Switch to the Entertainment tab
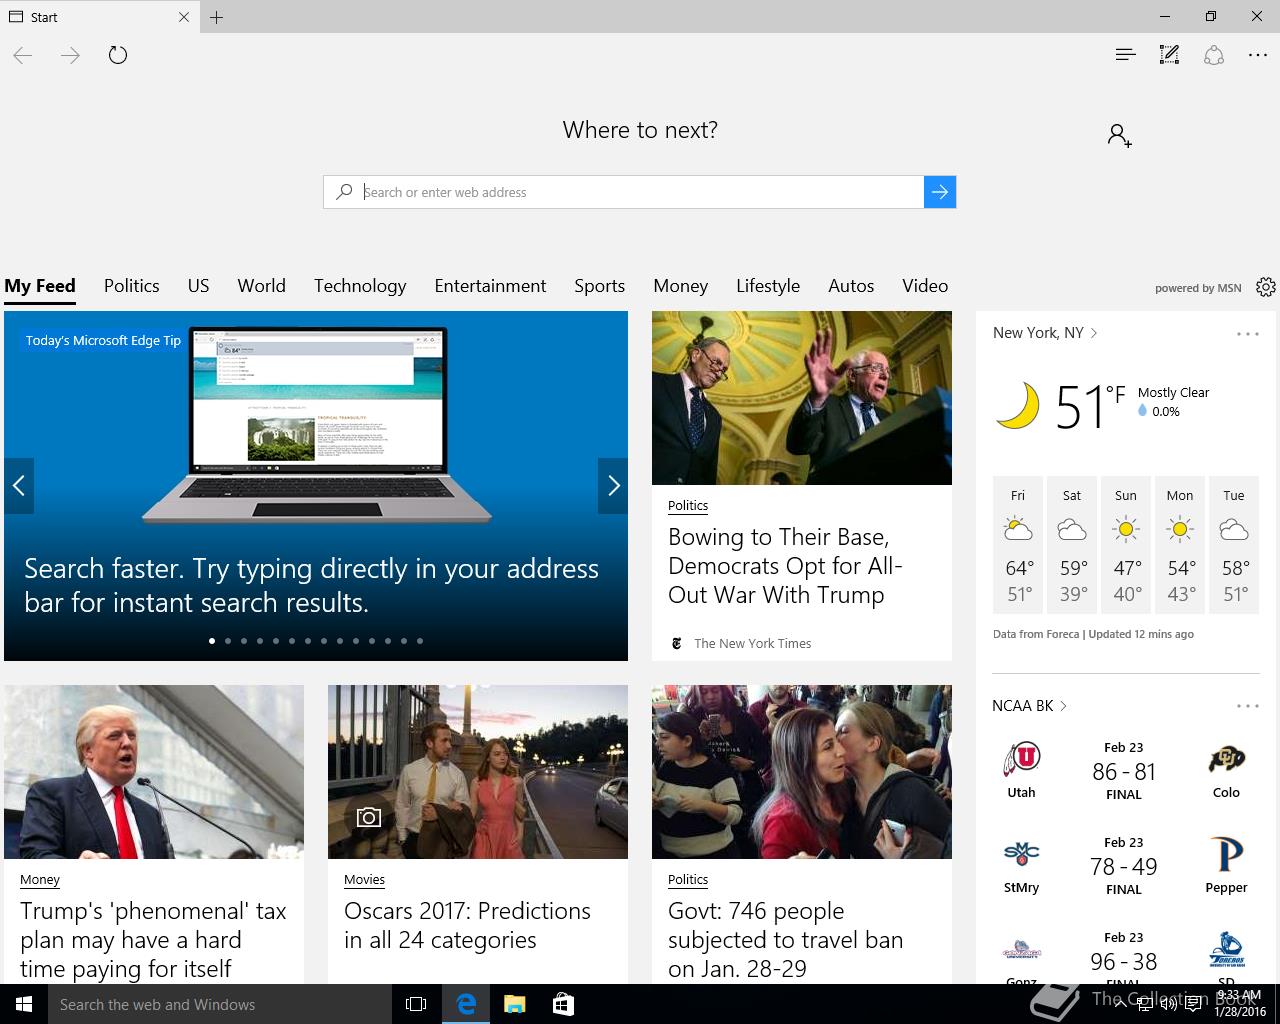Image resolution: width=1280 pixels, height=1024 pixels. click(490, 286)
